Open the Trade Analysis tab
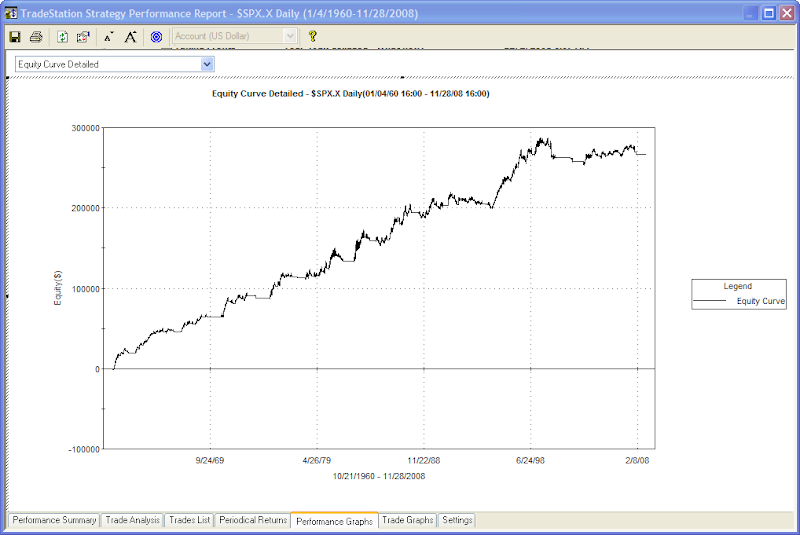The image size is (800, 535). coord(132,520)
